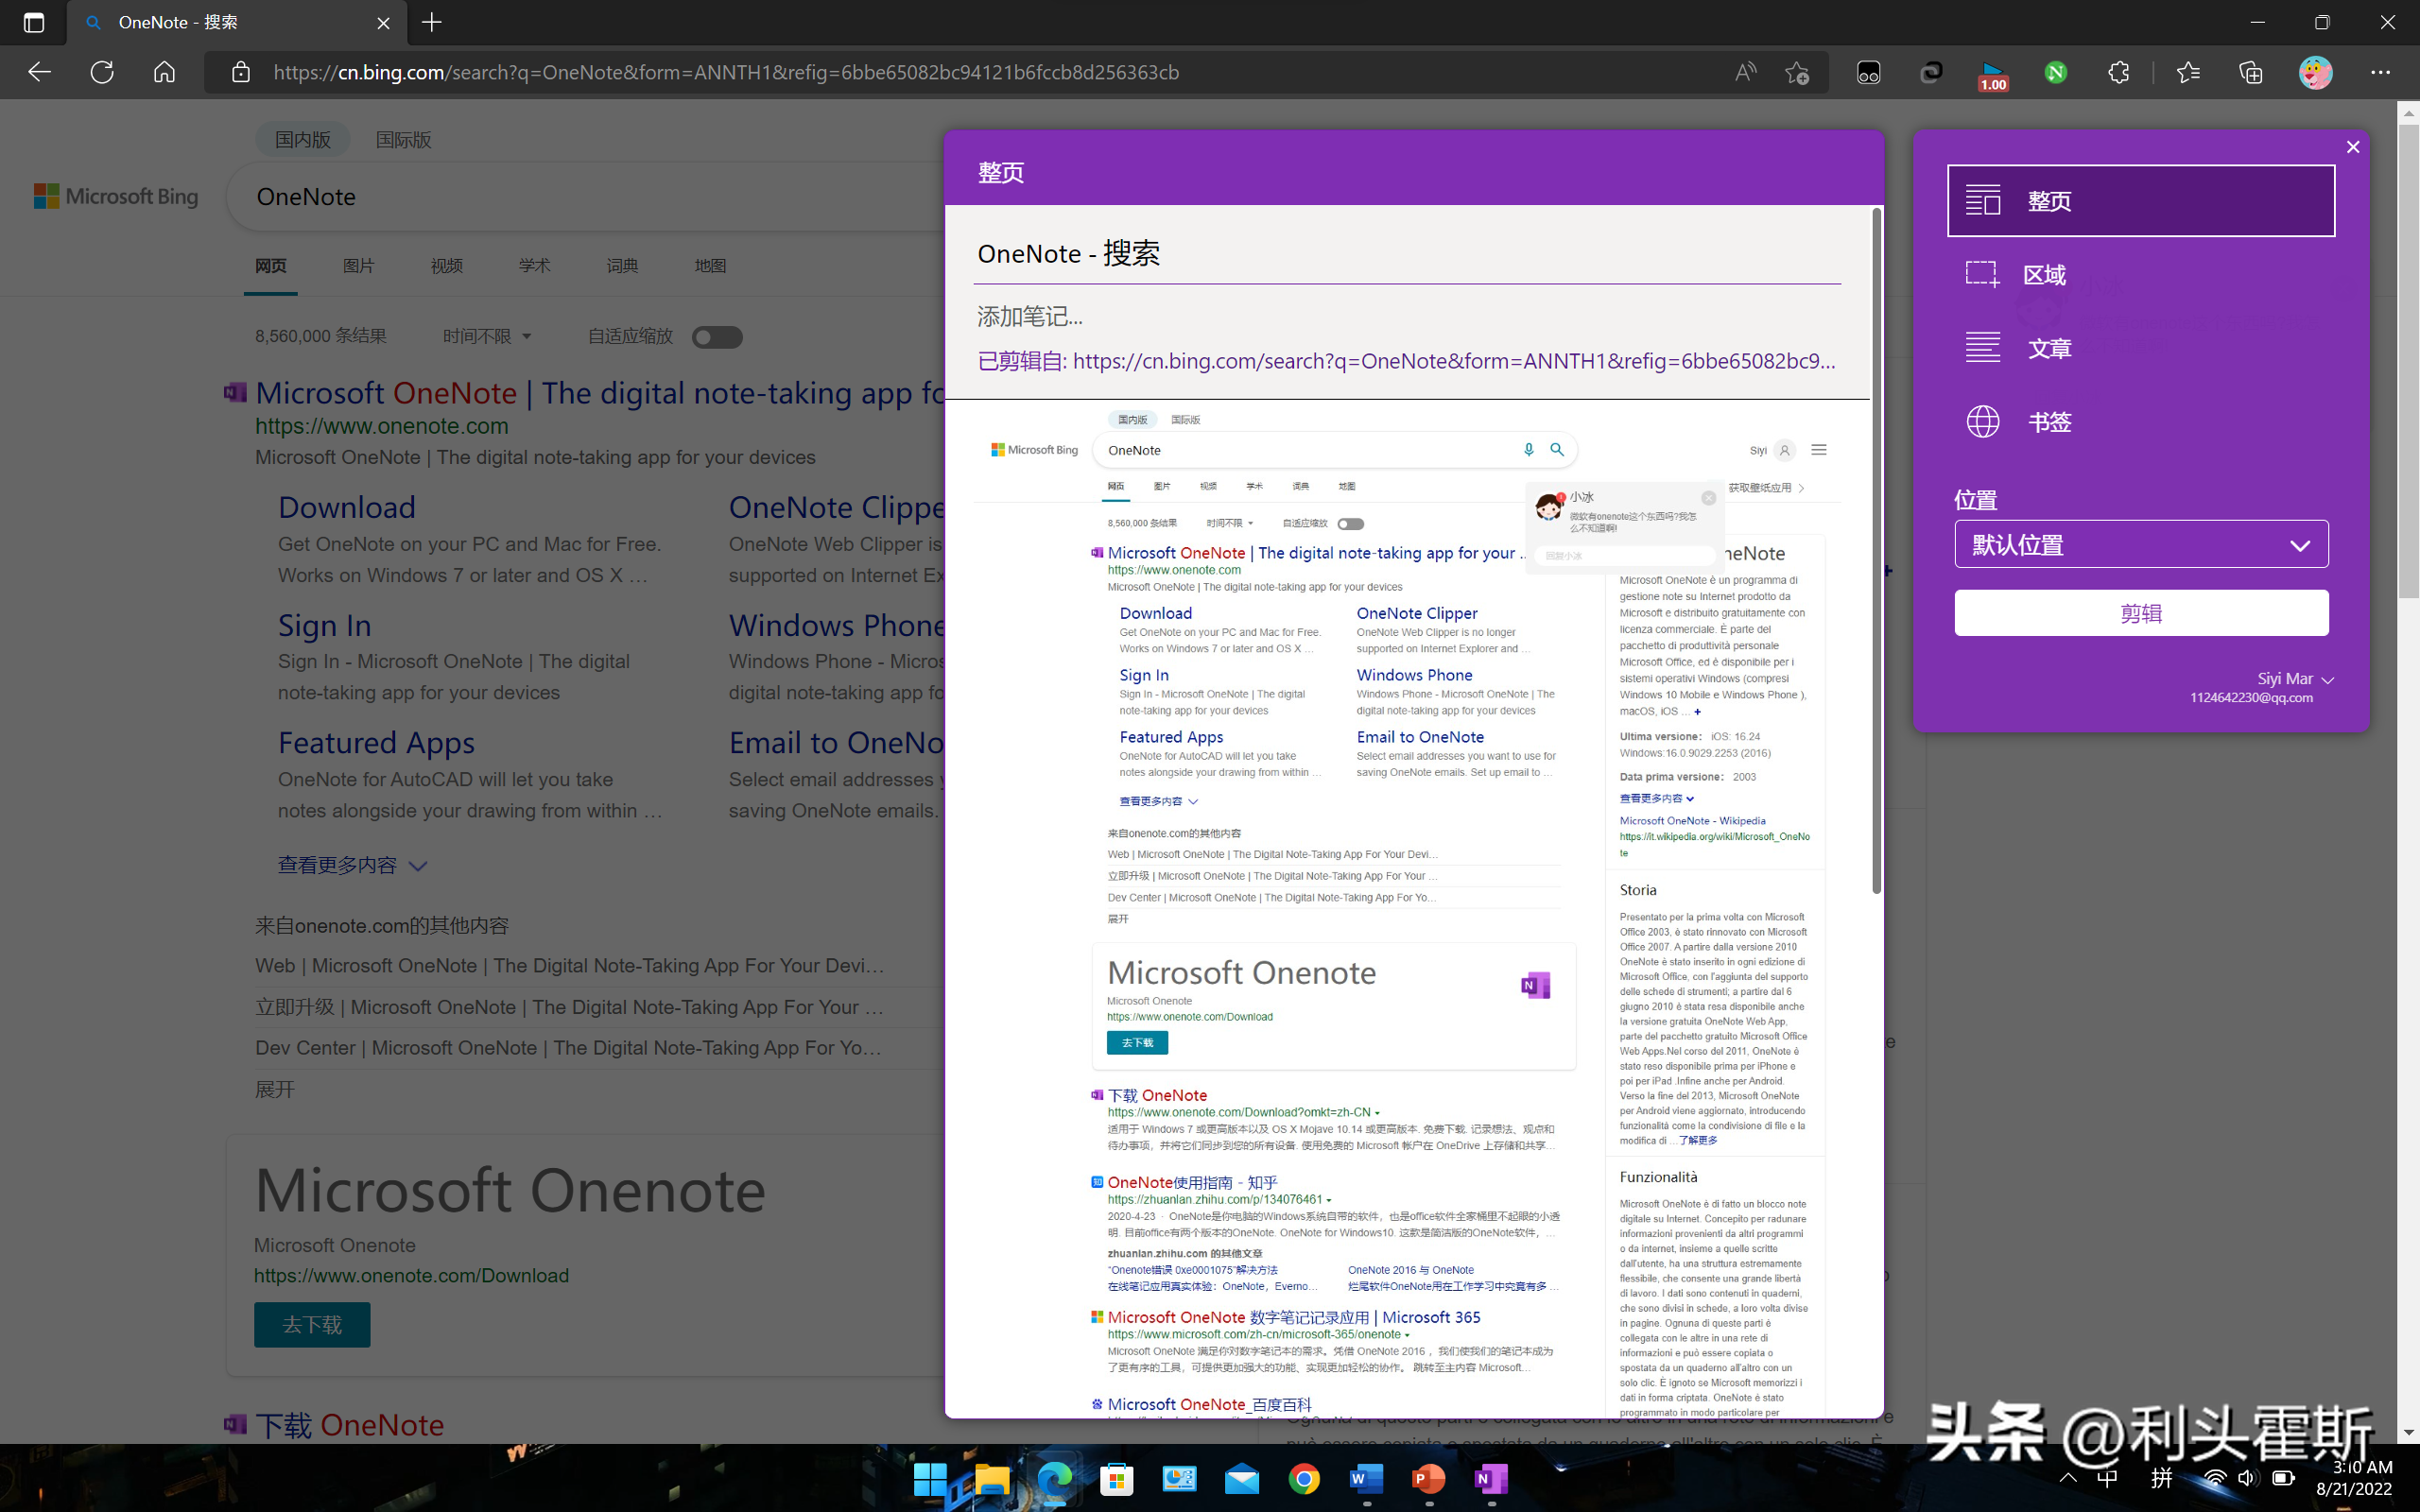Screen dimensions: 2420x1512
Task: Open OneNote from the taskbar
Action: [x=1491, y=1479]
